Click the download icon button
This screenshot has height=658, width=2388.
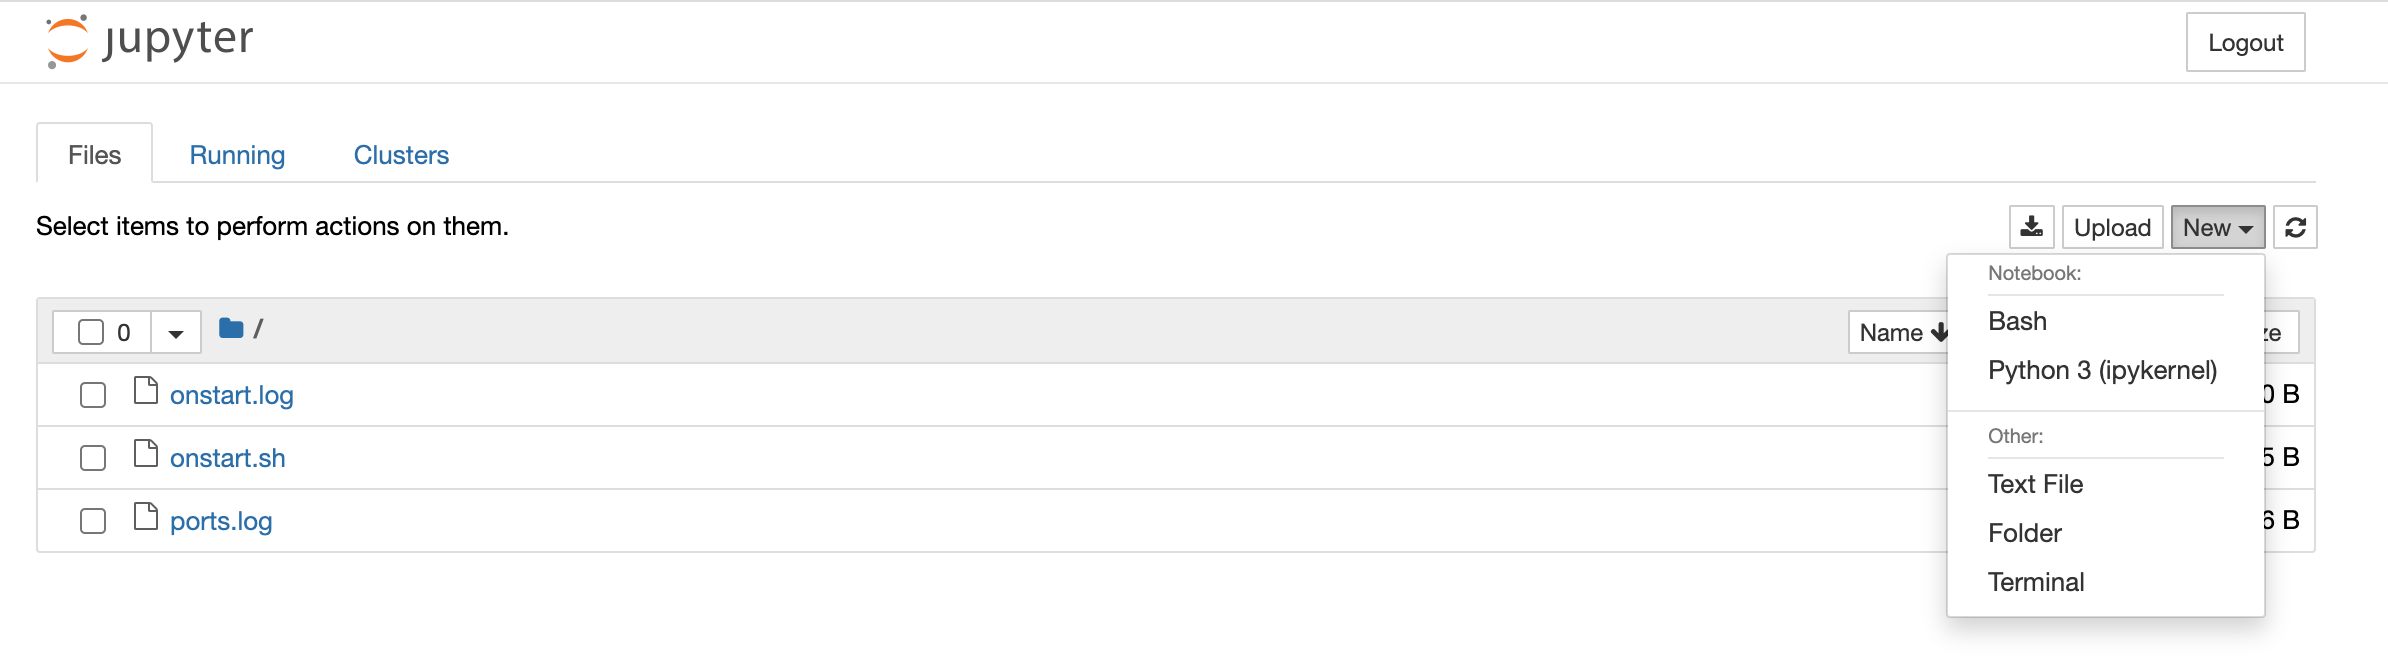[x=2031, y=227]
